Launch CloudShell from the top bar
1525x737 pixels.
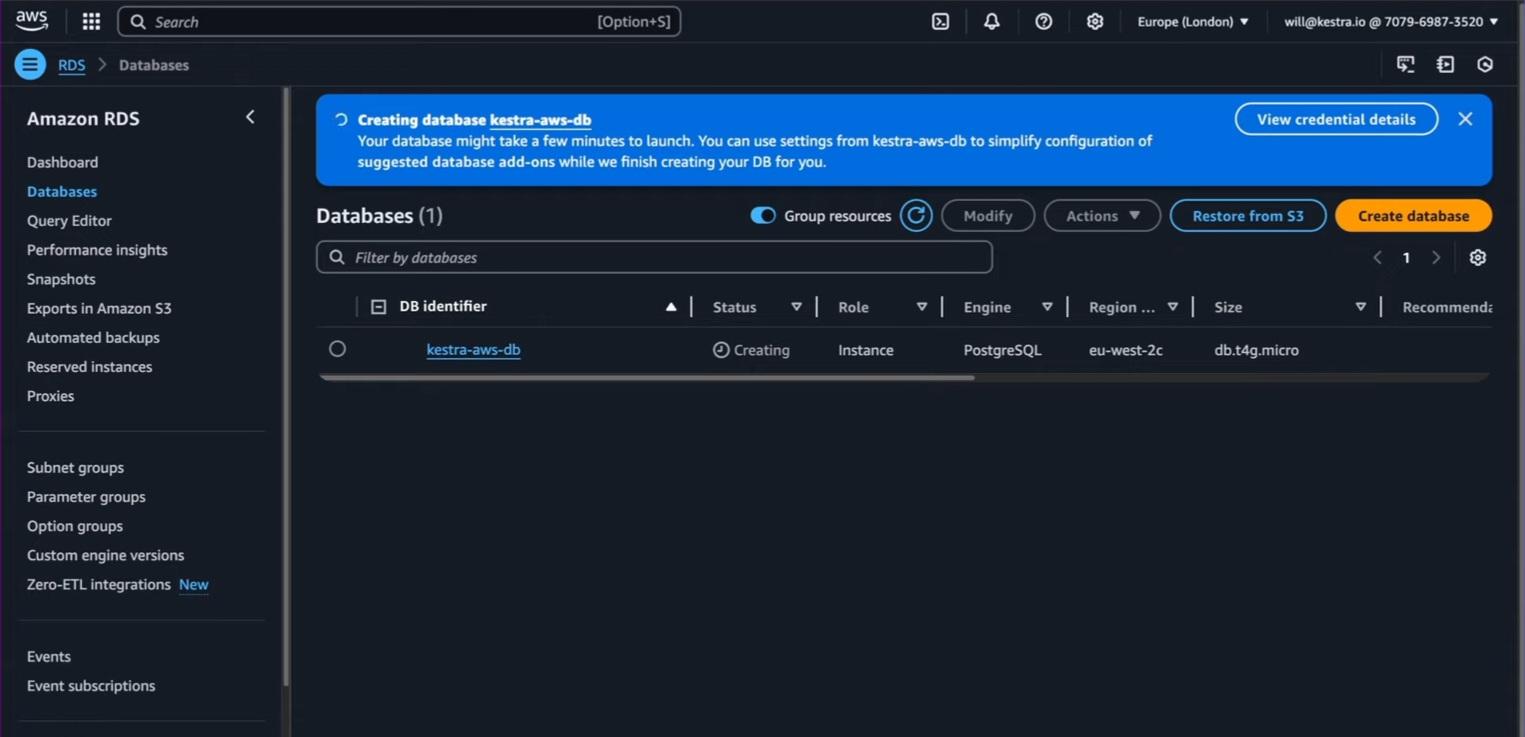[x=940, y=21]
